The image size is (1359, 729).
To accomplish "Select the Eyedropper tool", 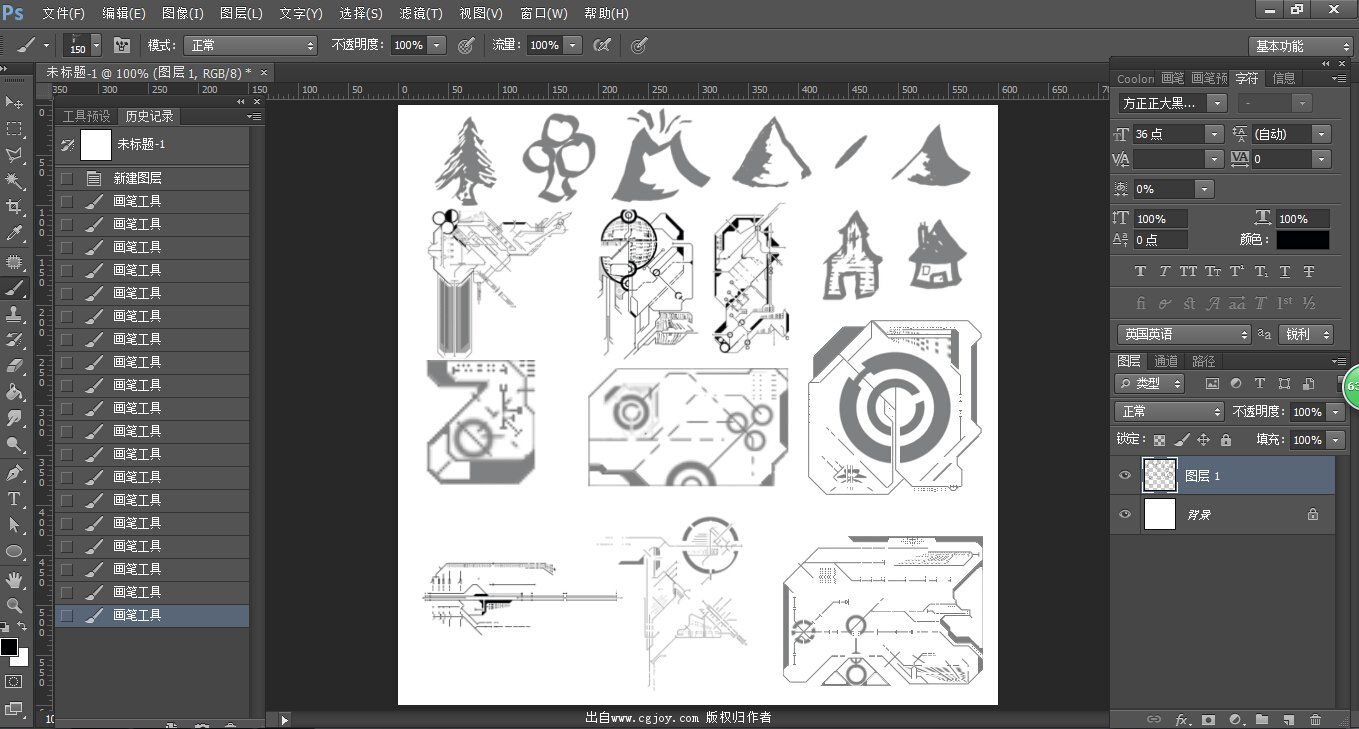I will coord(14,233).
